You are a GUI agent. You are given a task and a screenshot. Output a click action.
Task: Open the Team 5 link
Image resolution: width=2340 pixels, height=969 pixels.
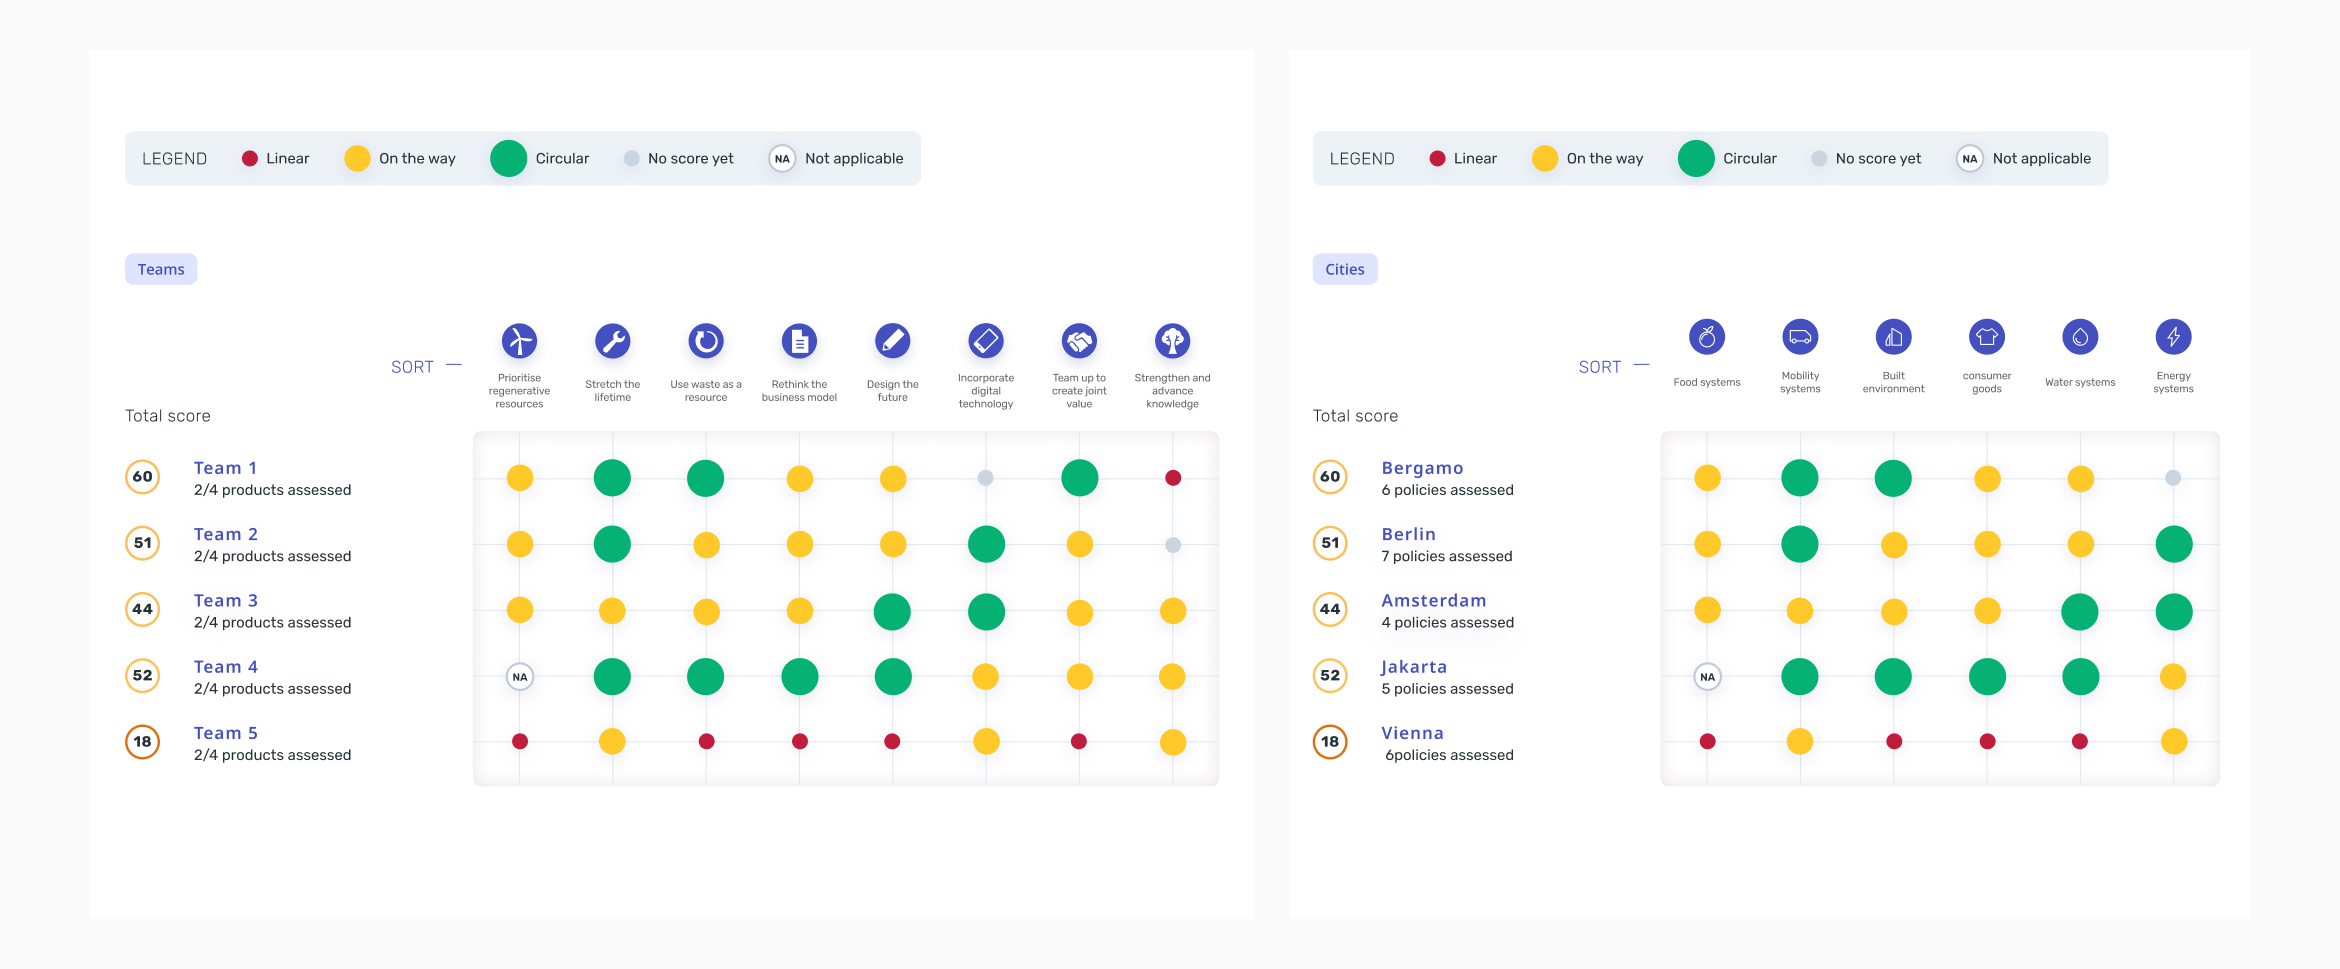pos(226,733)
